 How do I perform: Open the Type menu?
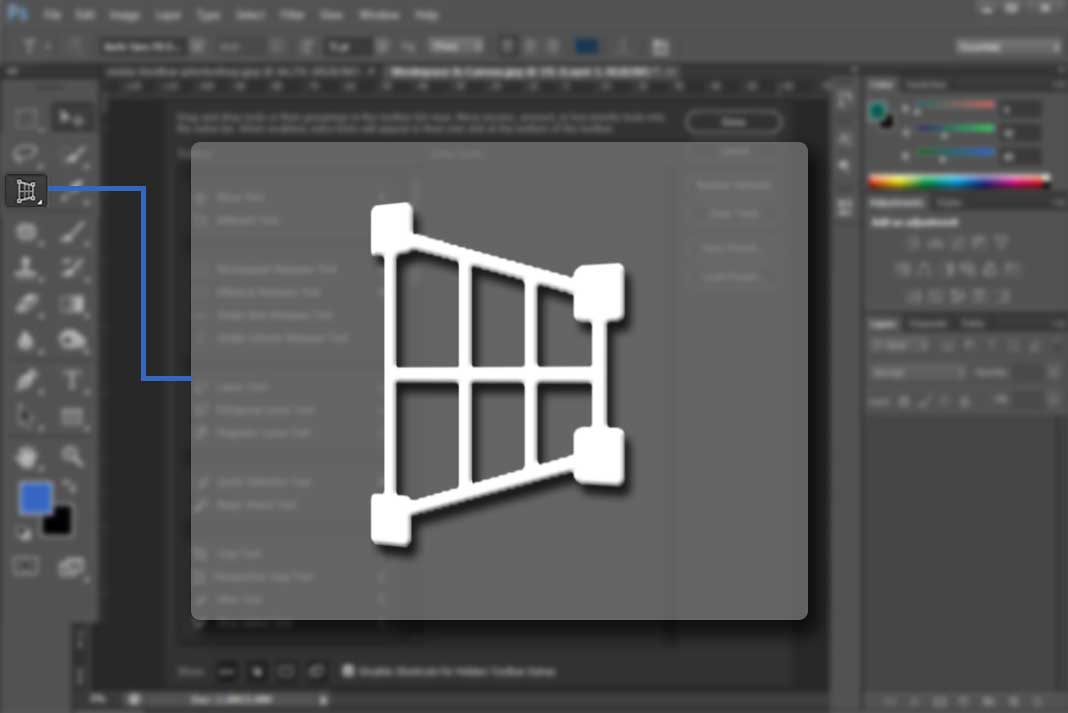pyautogui.click(x=208, y=14)
